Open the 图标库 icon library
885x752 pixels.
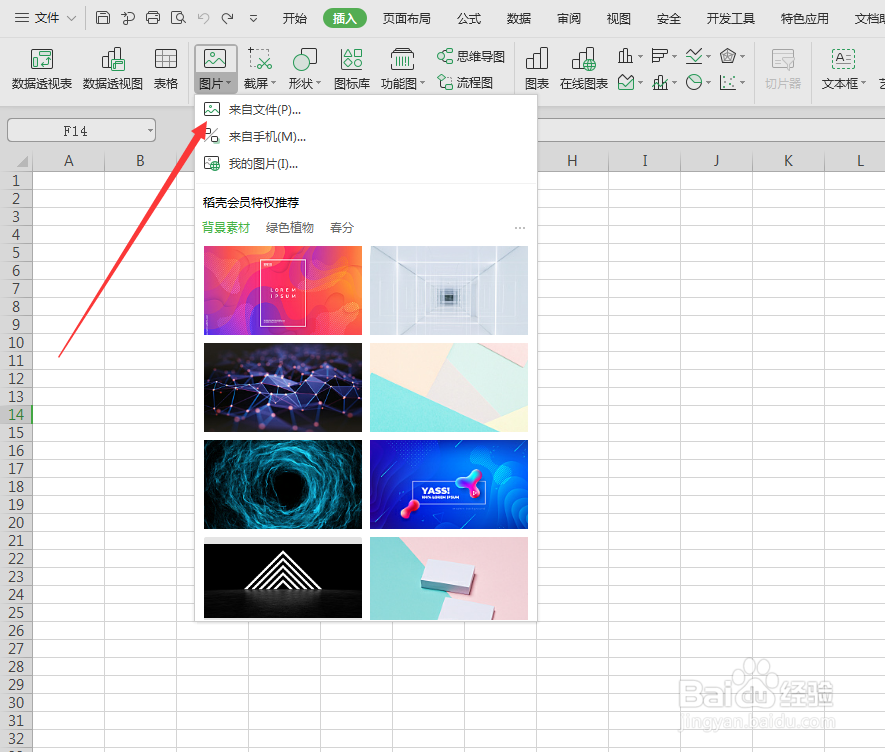[352, 69]
